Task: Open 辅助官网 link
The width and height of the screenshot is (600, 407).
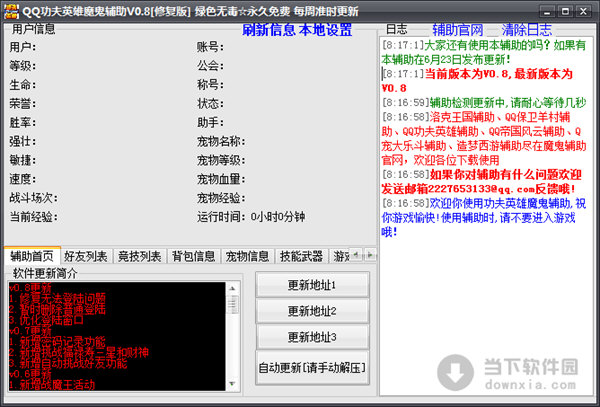Action: click(x=458, y=30)
